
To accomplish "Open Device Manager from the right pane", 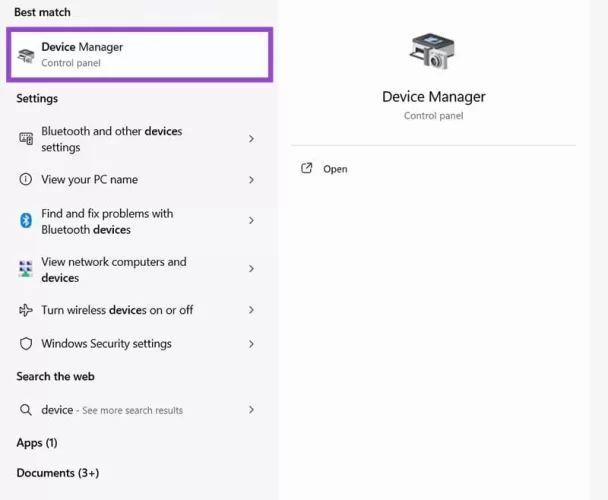I will 335,169.
